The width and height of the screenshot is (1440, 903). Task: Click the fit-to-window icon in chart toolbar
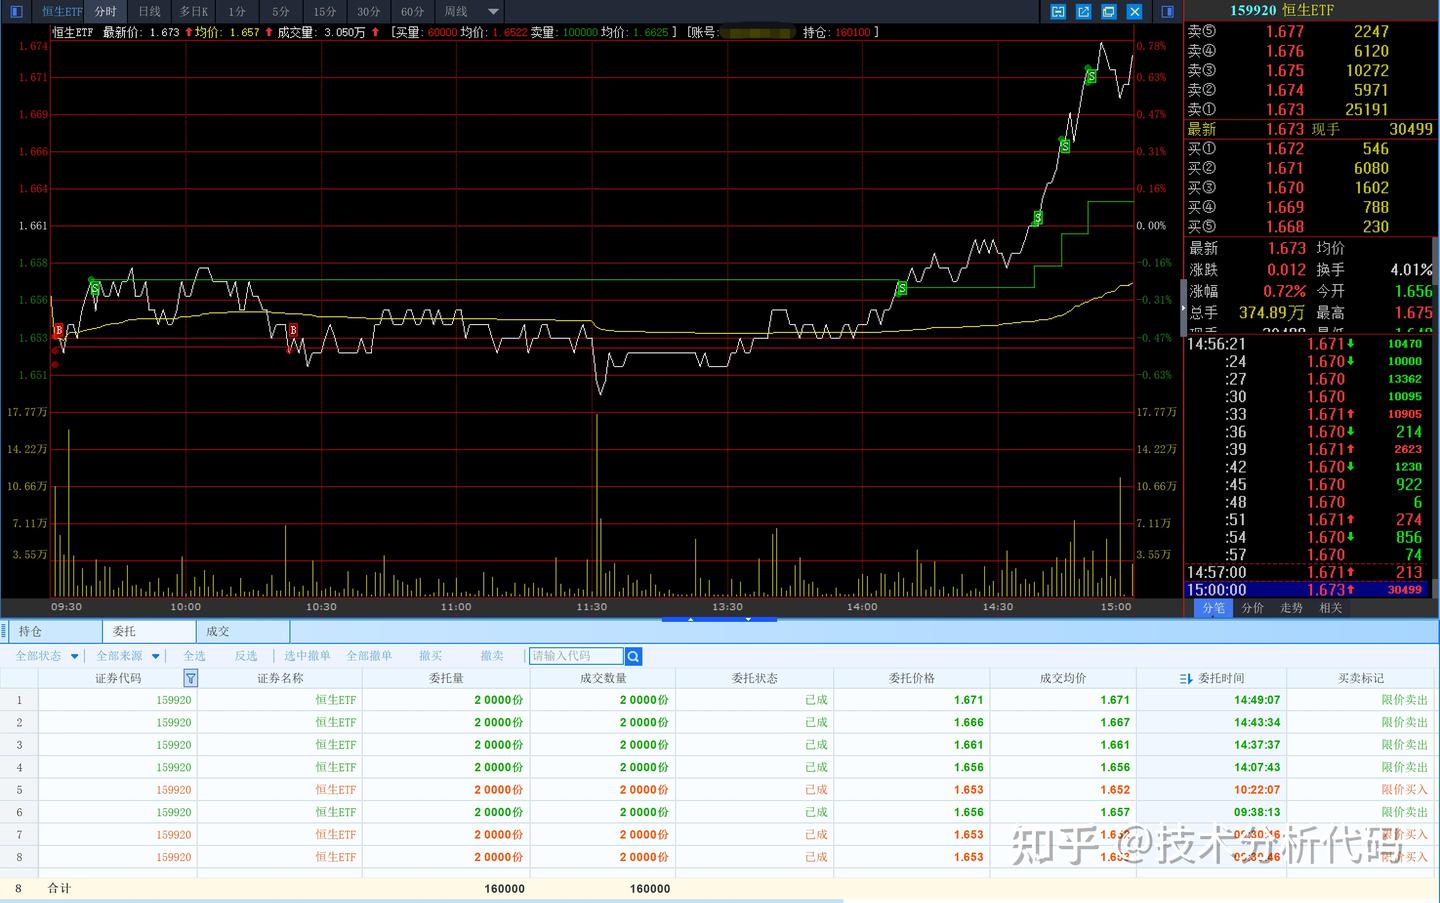(1058, 11)
